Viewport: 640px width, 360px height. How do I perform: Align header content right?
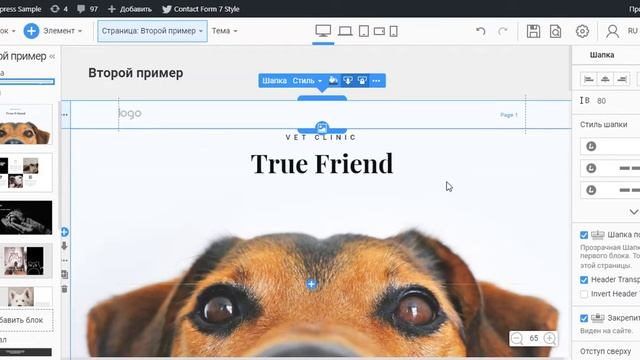point(622,79)
